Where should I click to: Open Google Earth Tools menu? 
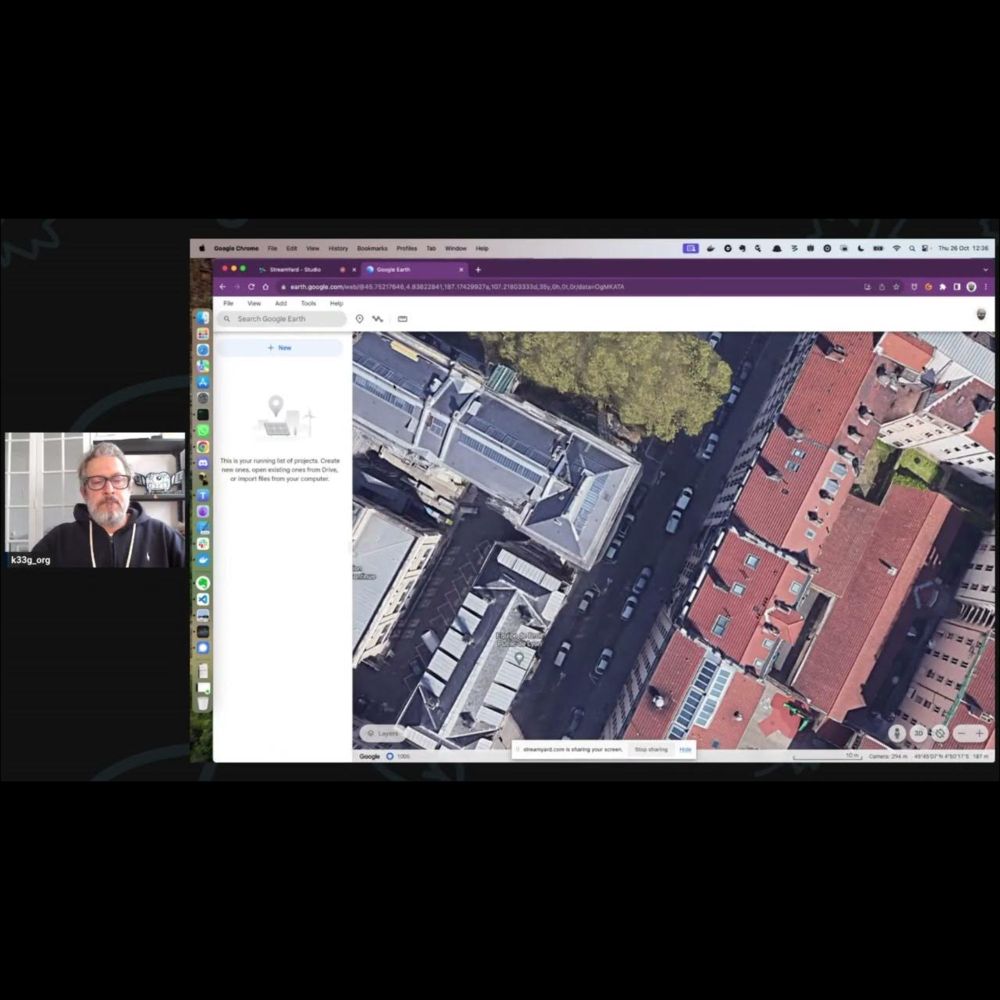point(308,304)
